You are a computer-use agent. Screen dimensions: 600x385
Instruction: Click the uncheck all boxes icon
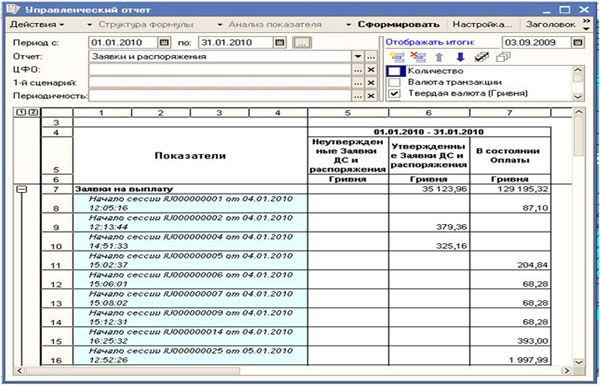(x=503, y=57)
